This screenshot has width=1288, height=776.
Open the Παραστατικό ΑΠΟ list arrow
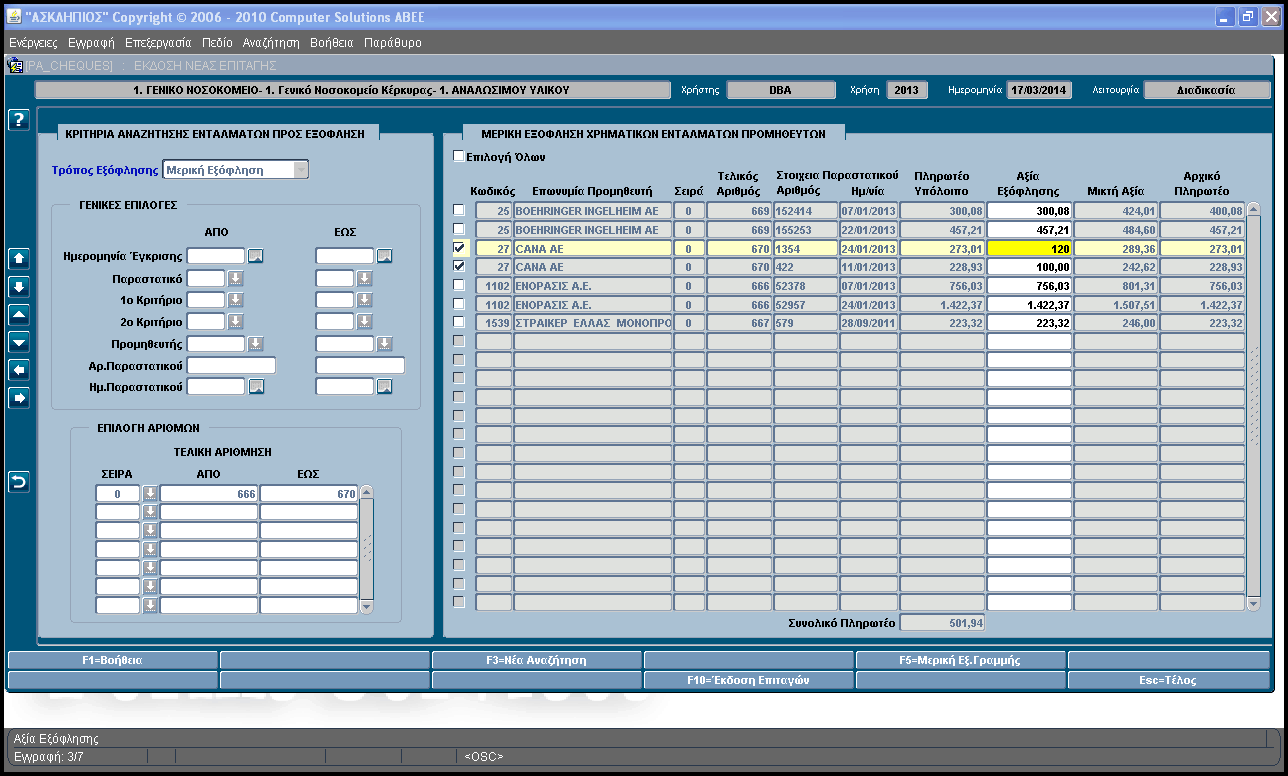coord(236,278)
